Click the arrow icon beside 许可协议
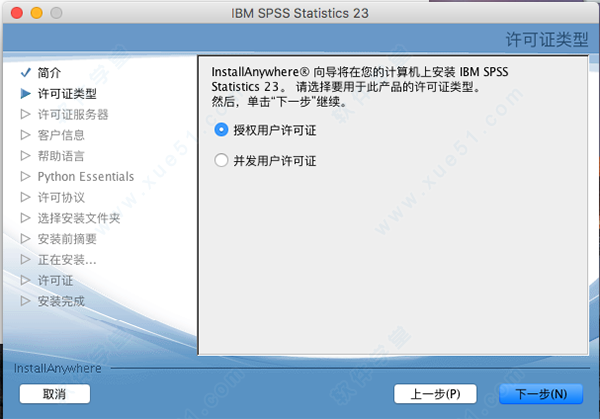The width and height of the screenshot is (600, 419). tap(26, 197)
